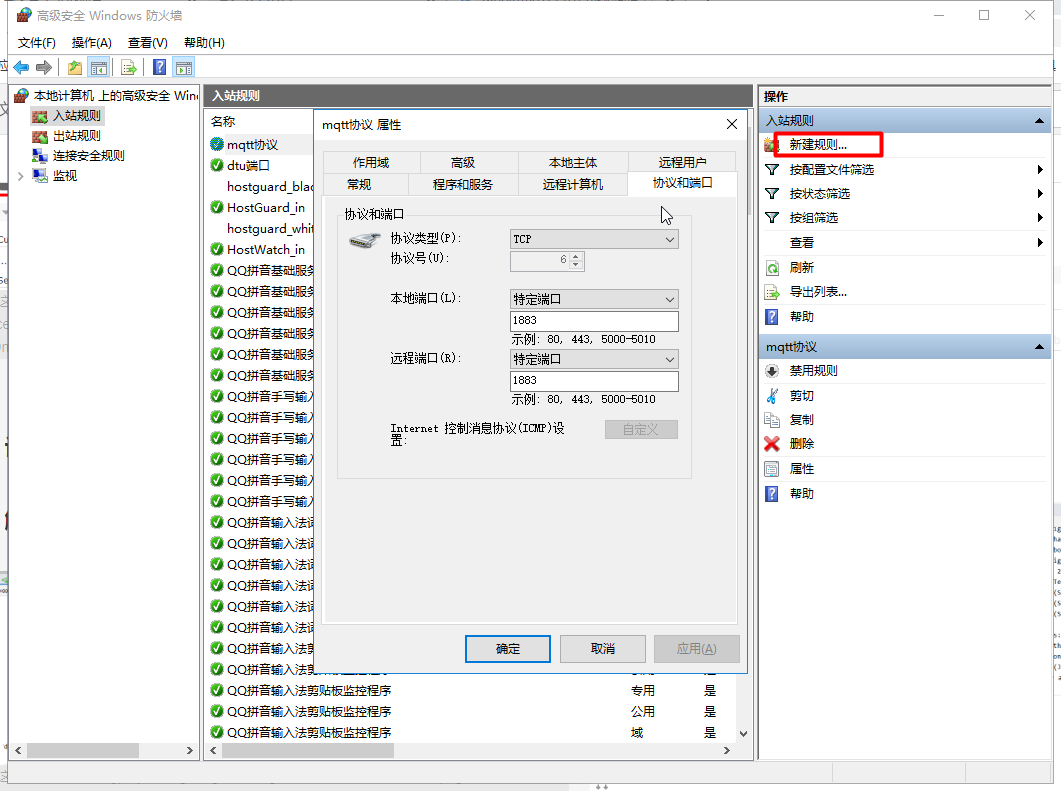Switch to the 作用域 tab

point(371,162)
